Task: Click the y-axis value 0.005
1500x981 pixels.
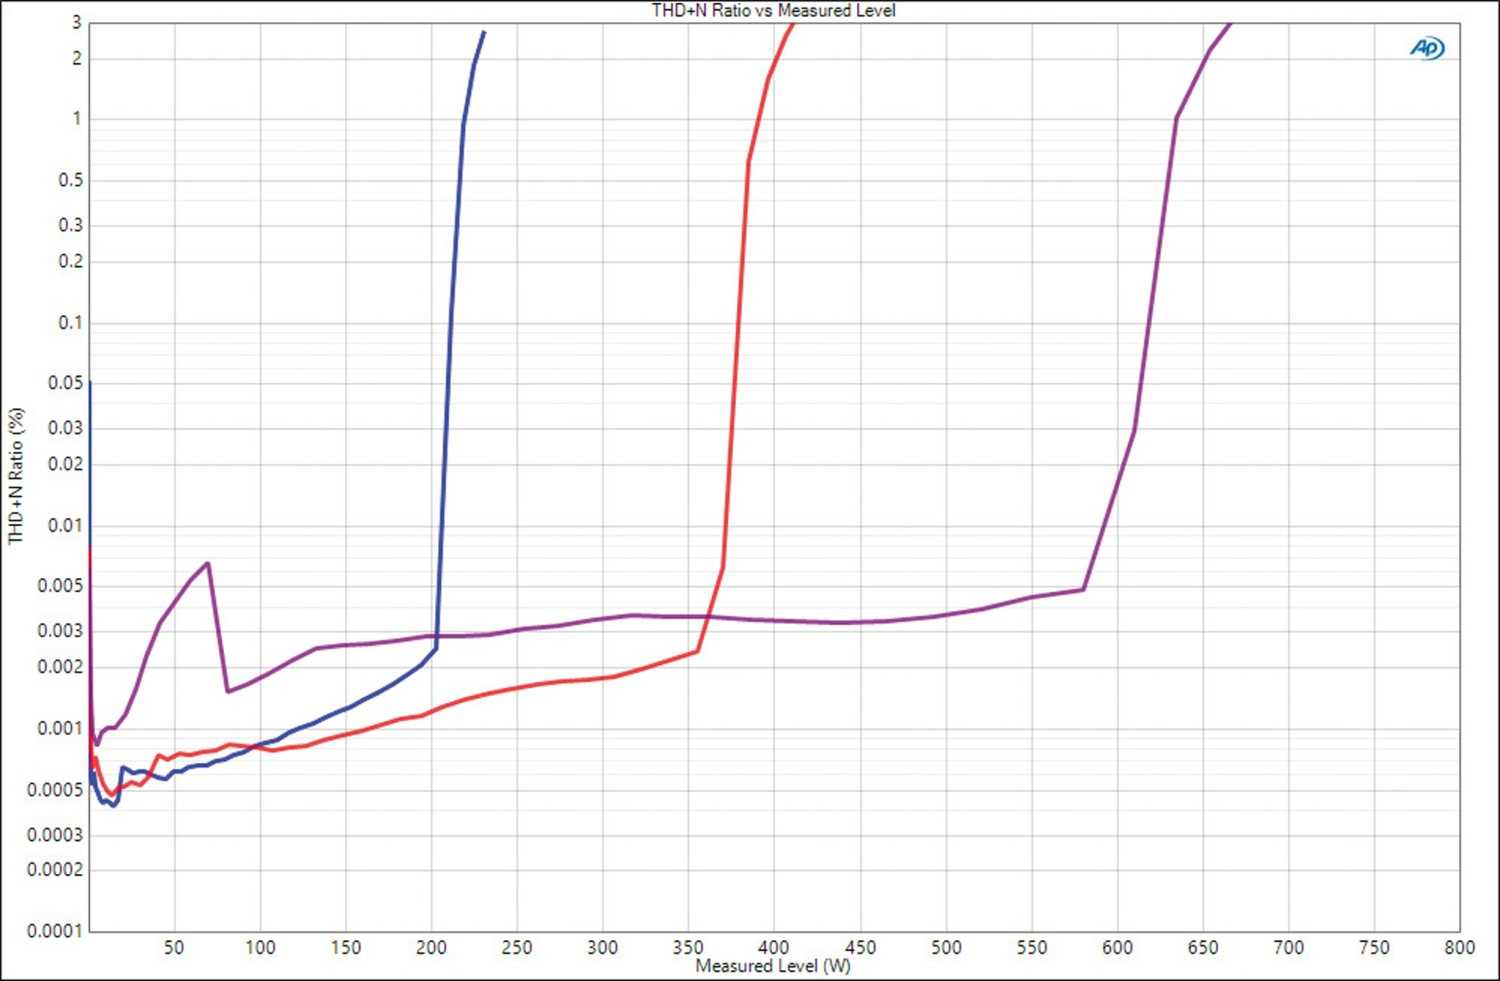Action: (x=61, y=586)
